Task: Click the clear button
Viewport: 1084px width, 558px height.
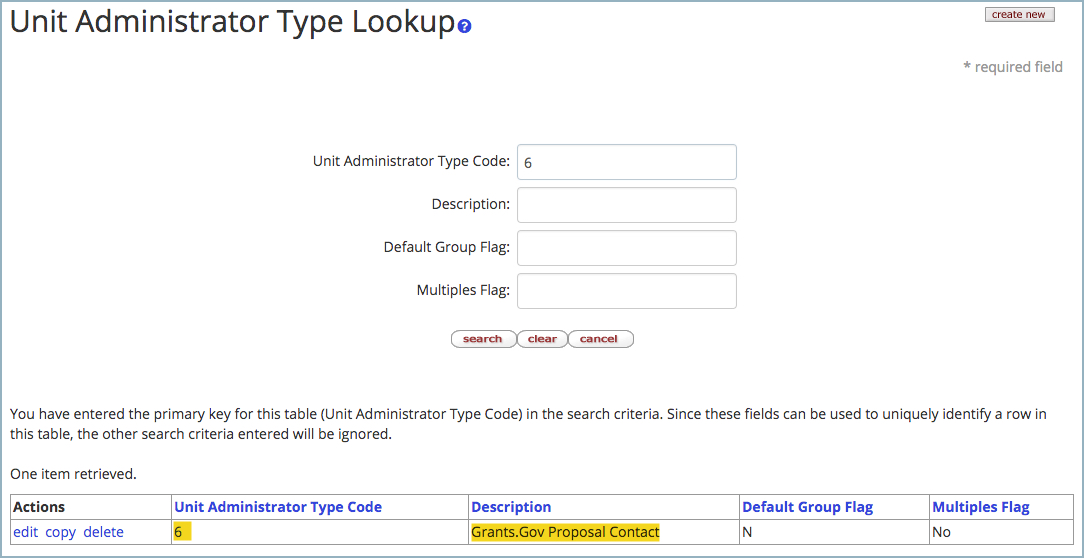Action: 542,339
